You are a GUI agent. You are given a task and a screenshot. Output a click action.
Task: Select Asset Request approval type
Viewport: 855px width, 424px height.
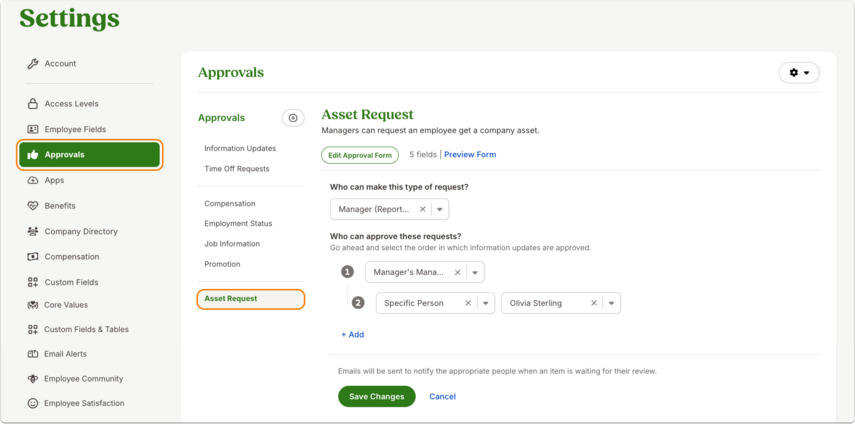[x=251, y=299]
